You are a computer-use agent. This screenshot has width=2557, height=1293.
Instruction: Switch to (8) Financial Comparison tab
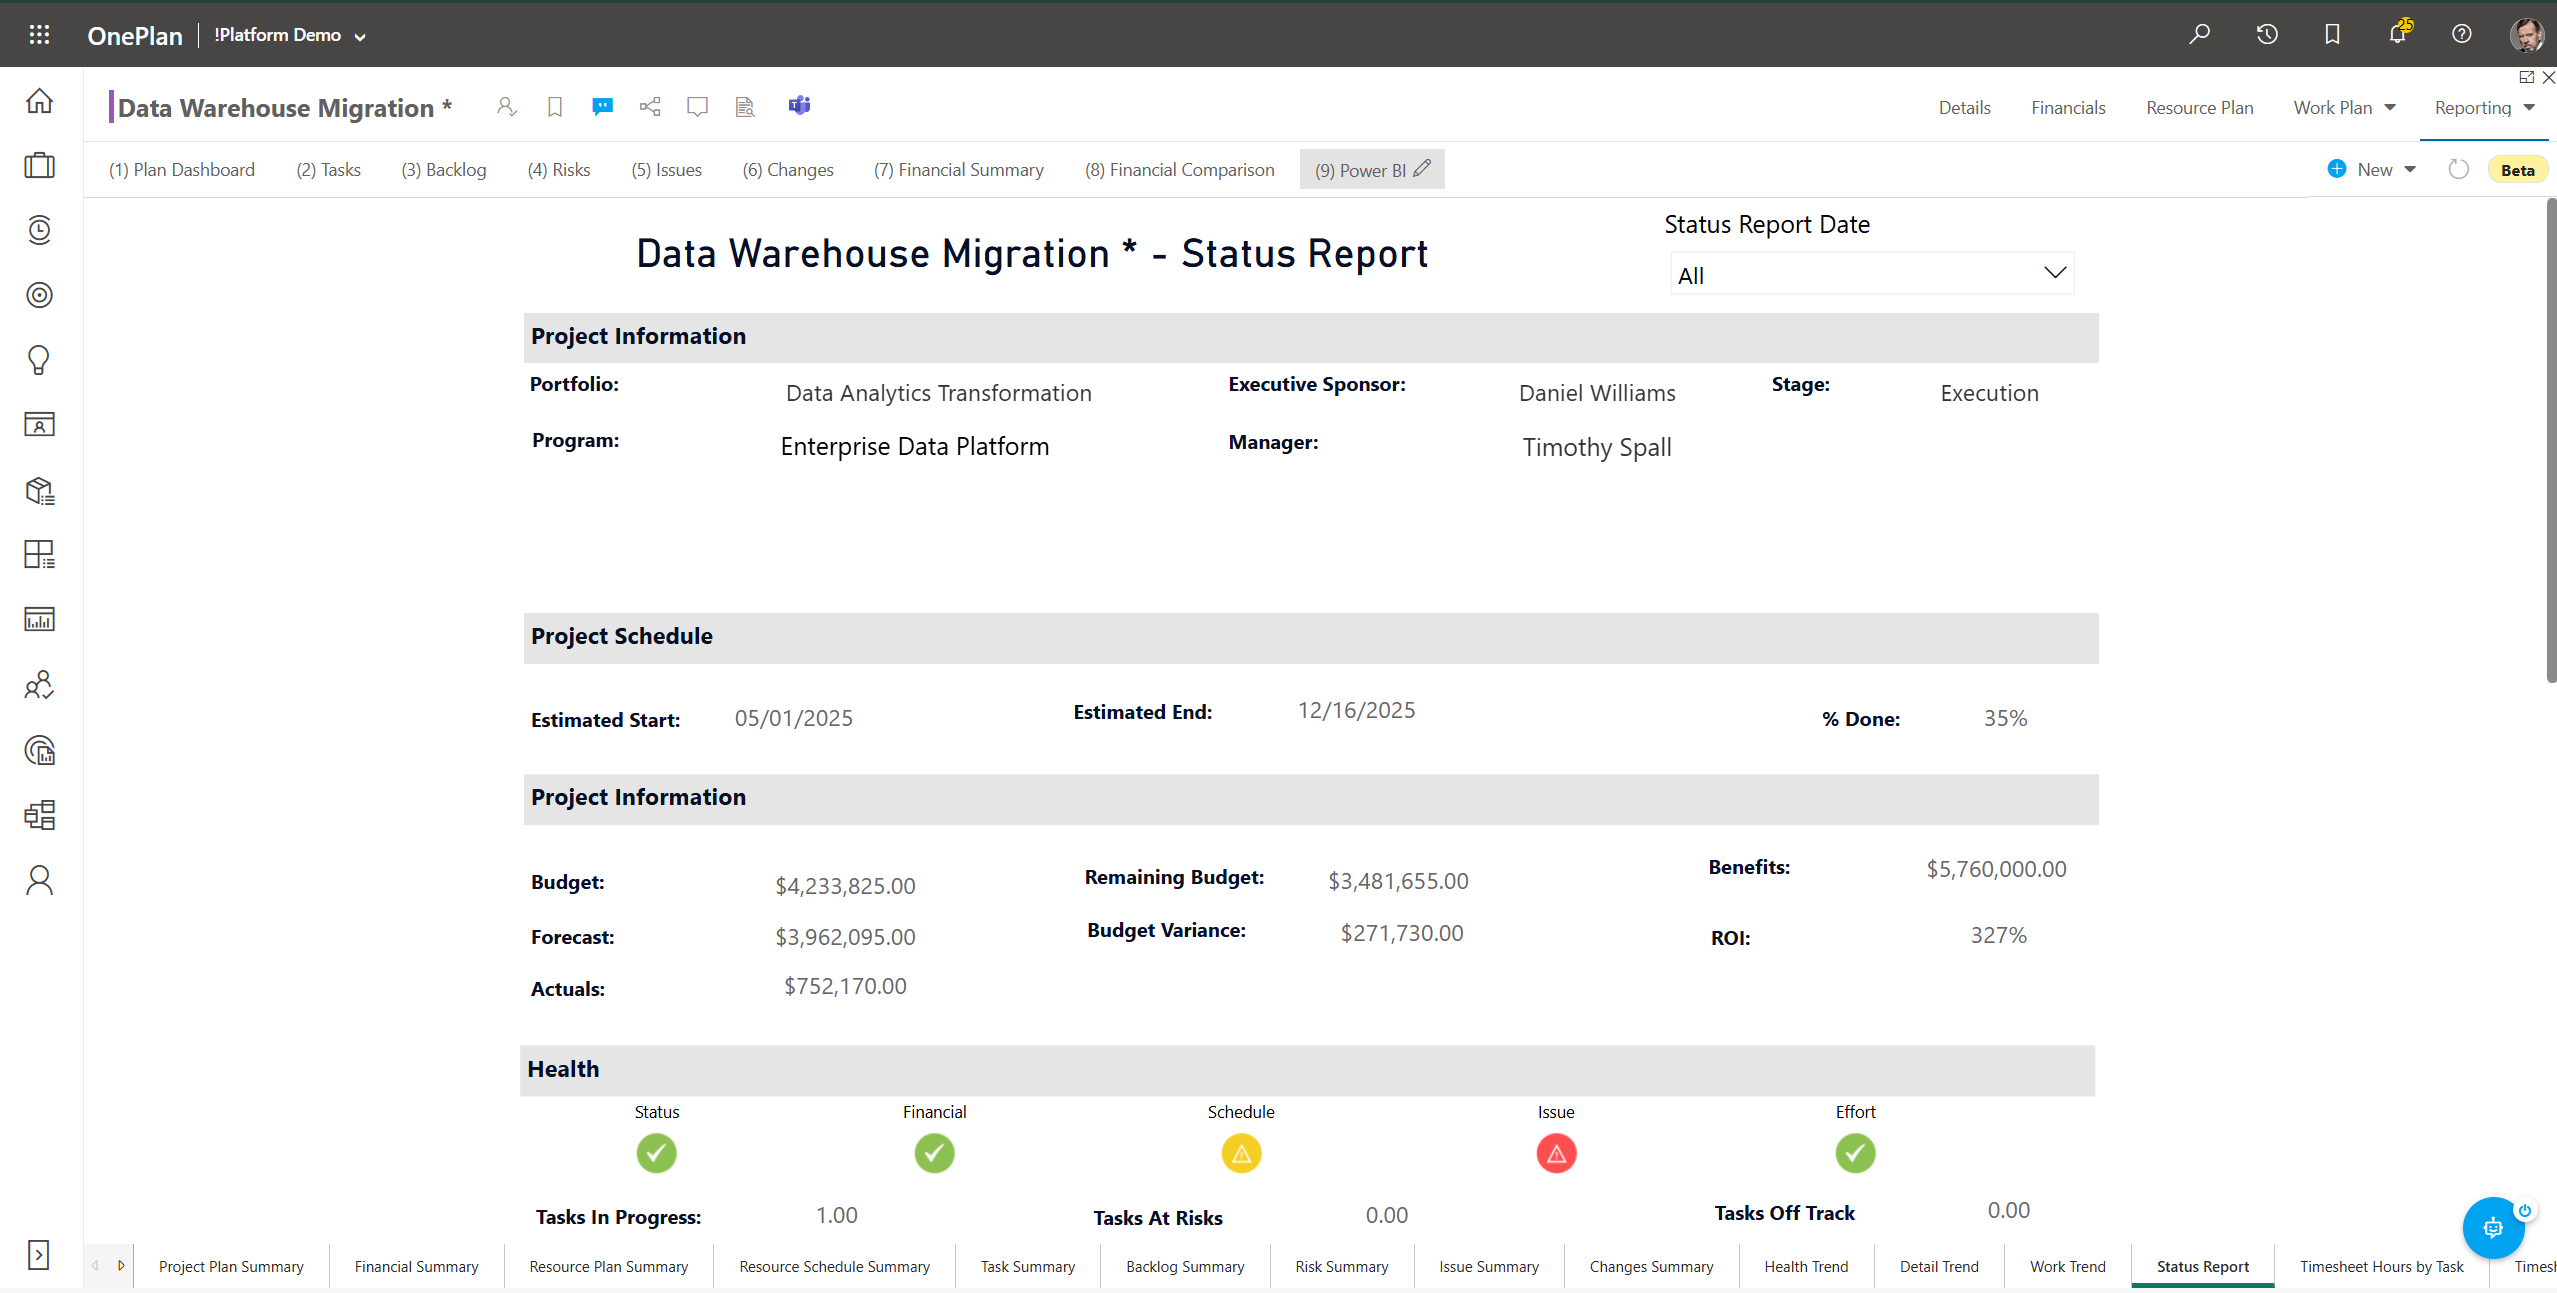point(1179,169)
